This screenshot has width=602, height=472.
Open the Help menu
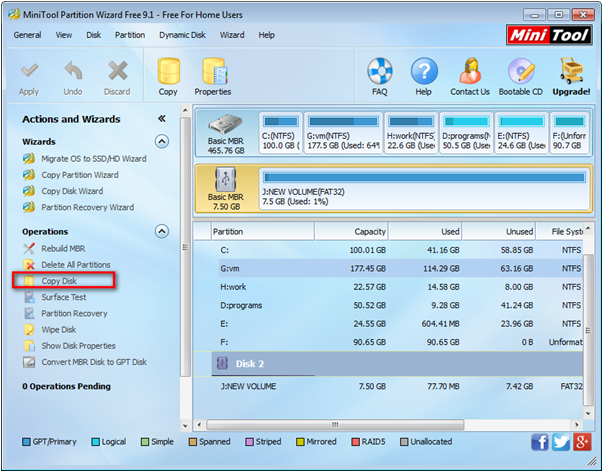point(266,35)
